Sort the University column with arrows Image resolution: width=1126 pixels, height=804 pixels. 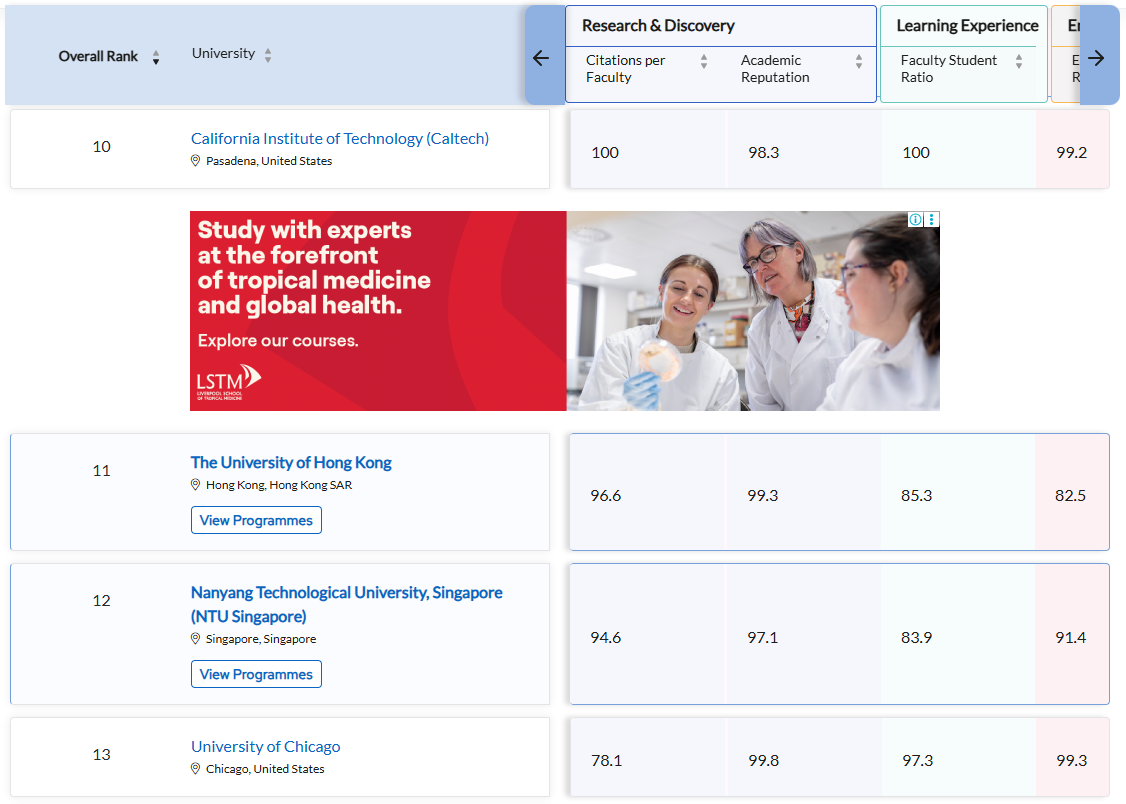point(268,55)
